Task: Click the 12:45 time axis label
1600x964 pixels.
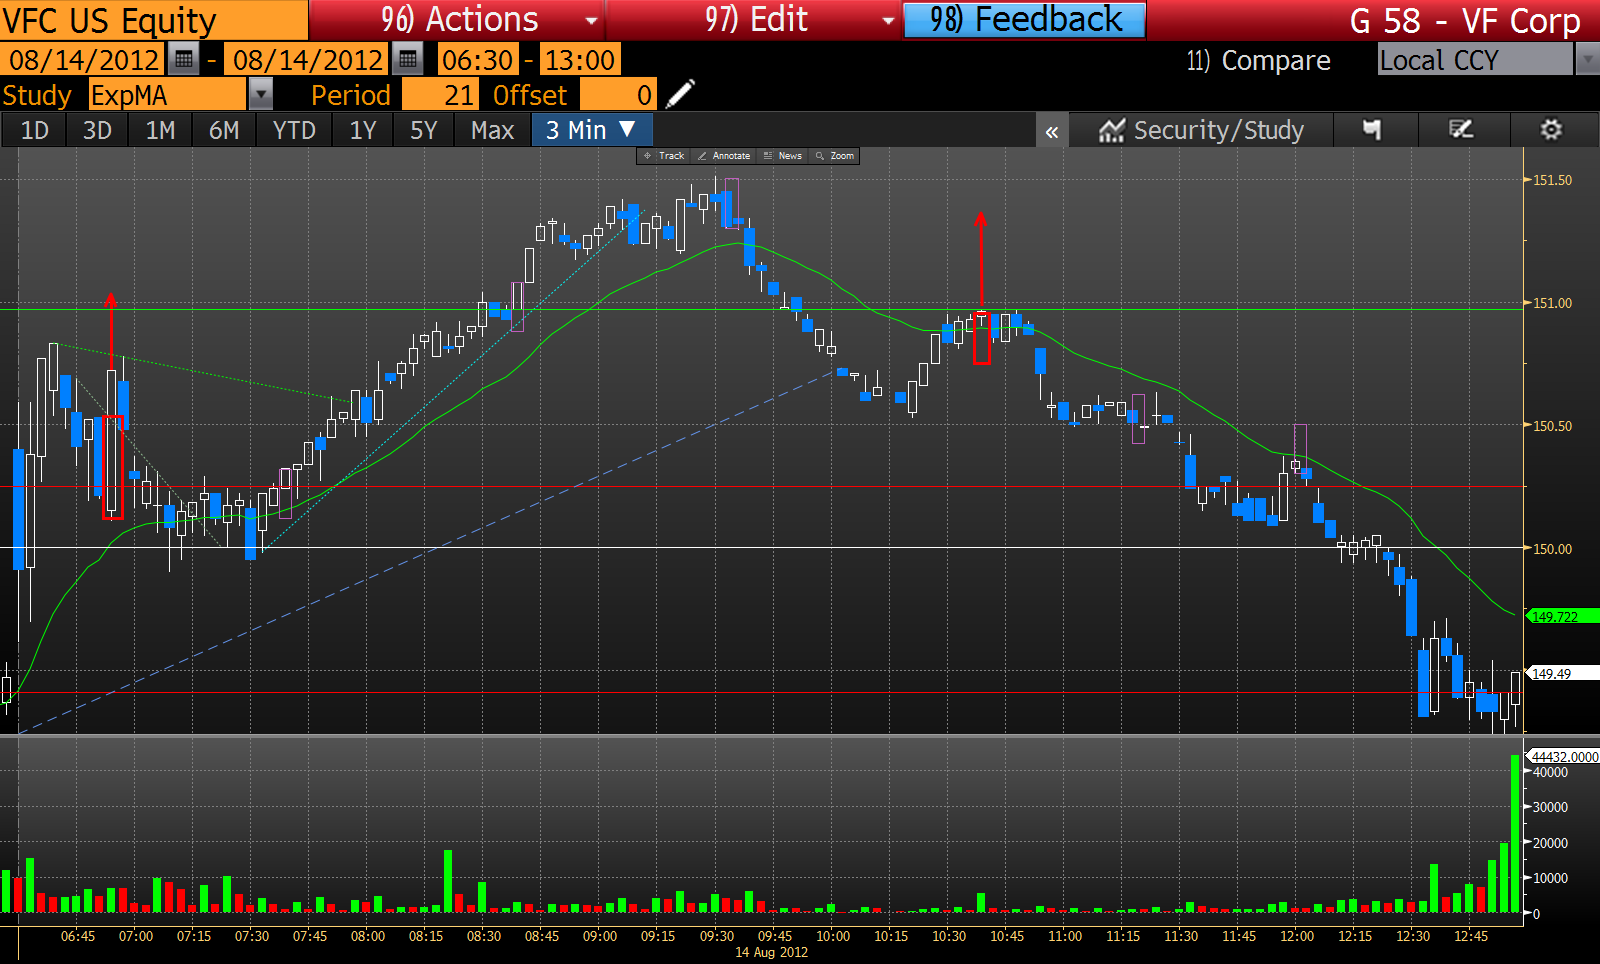Action: pyautogui.click(x=1471, y=937)
